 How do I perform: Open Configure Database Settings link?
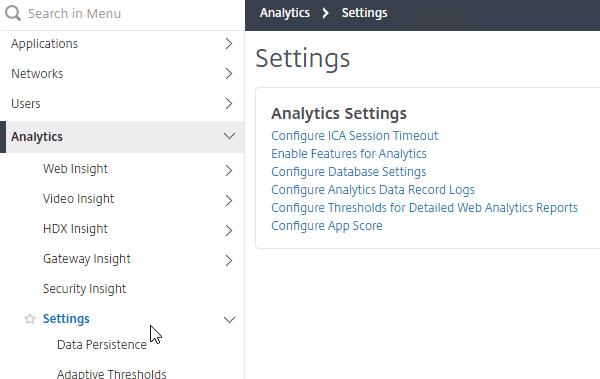[x=349, y=172]
